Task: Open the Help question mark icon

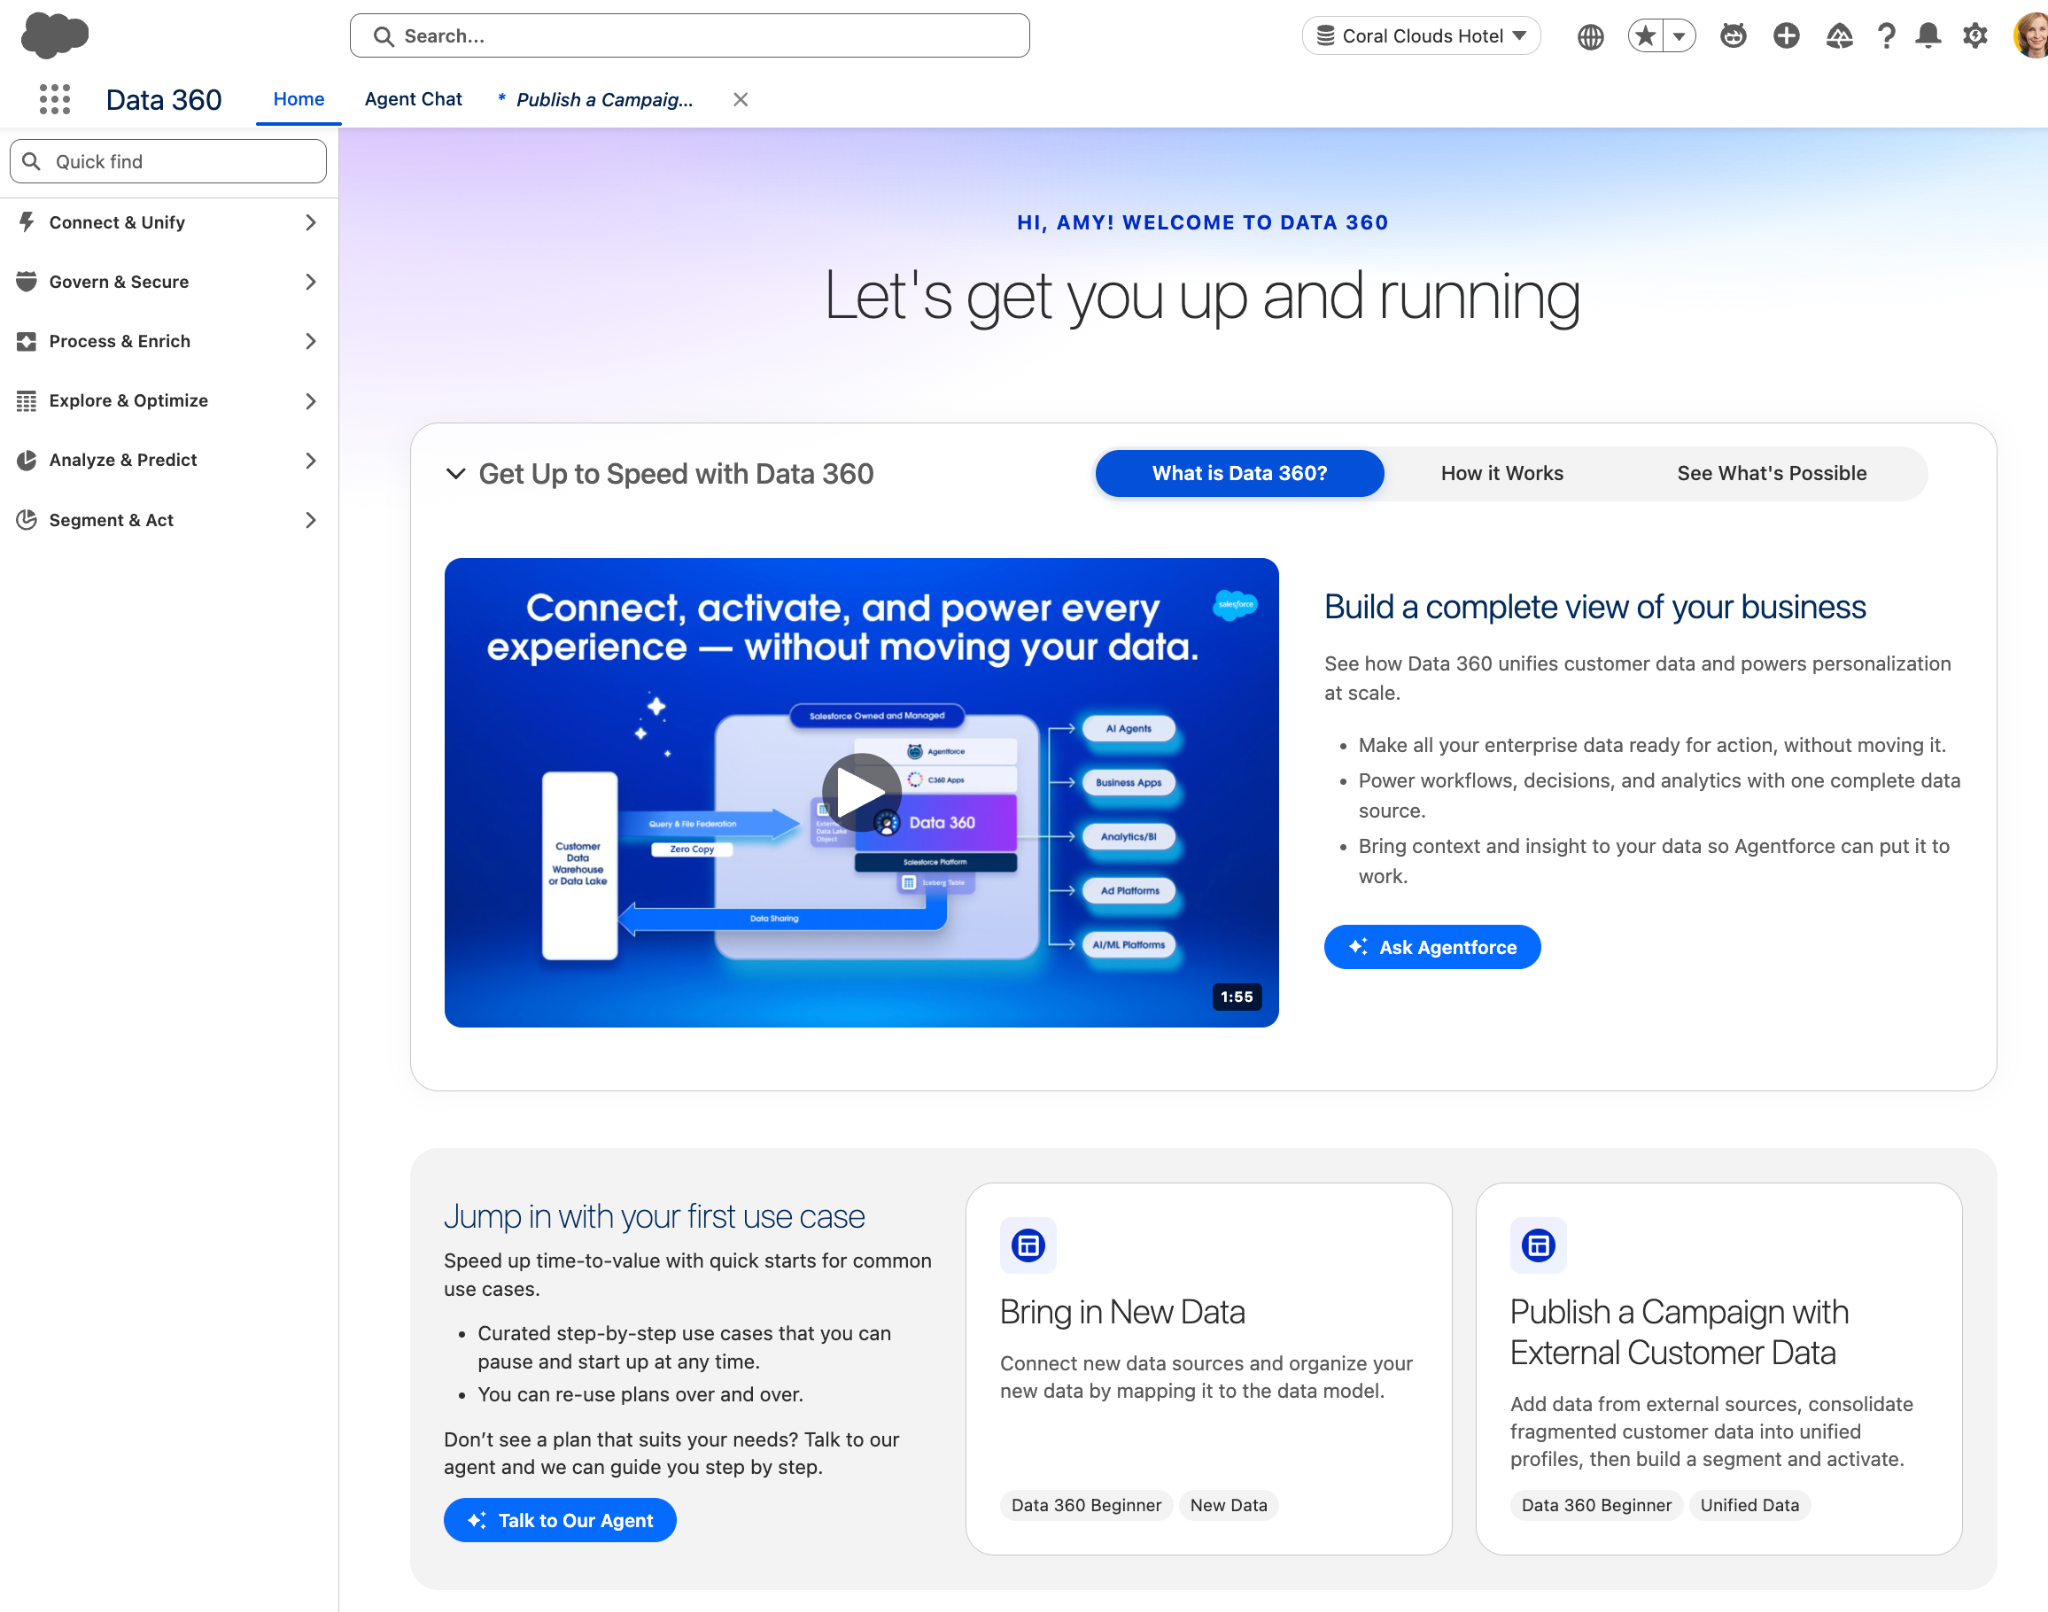Action: coord(1886,36)
